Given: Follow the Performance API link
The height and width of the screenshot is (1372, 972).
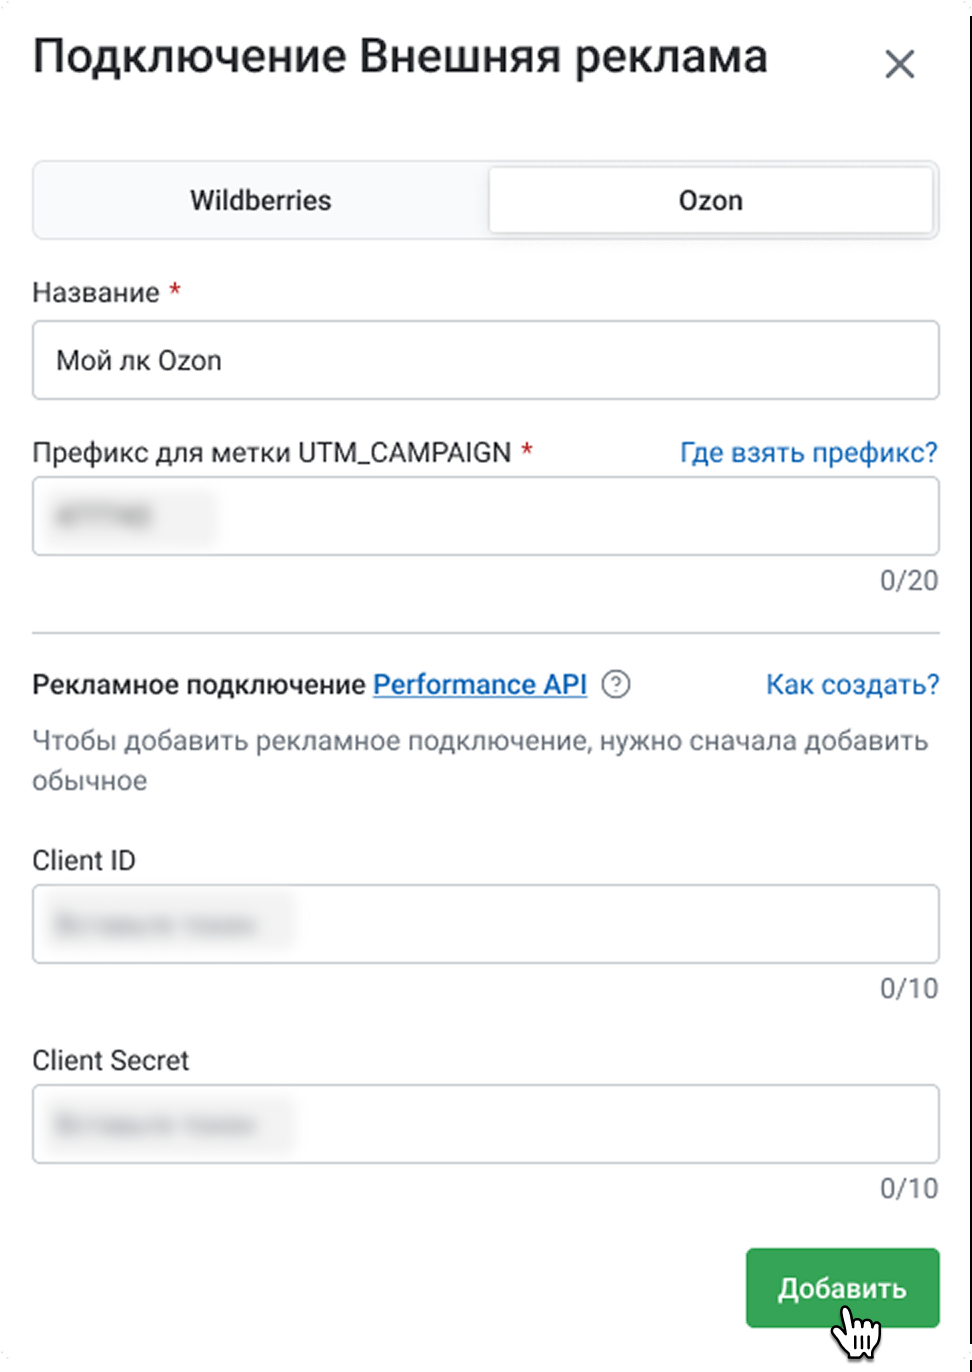Looking at the screenshot, I should point(479,685).
